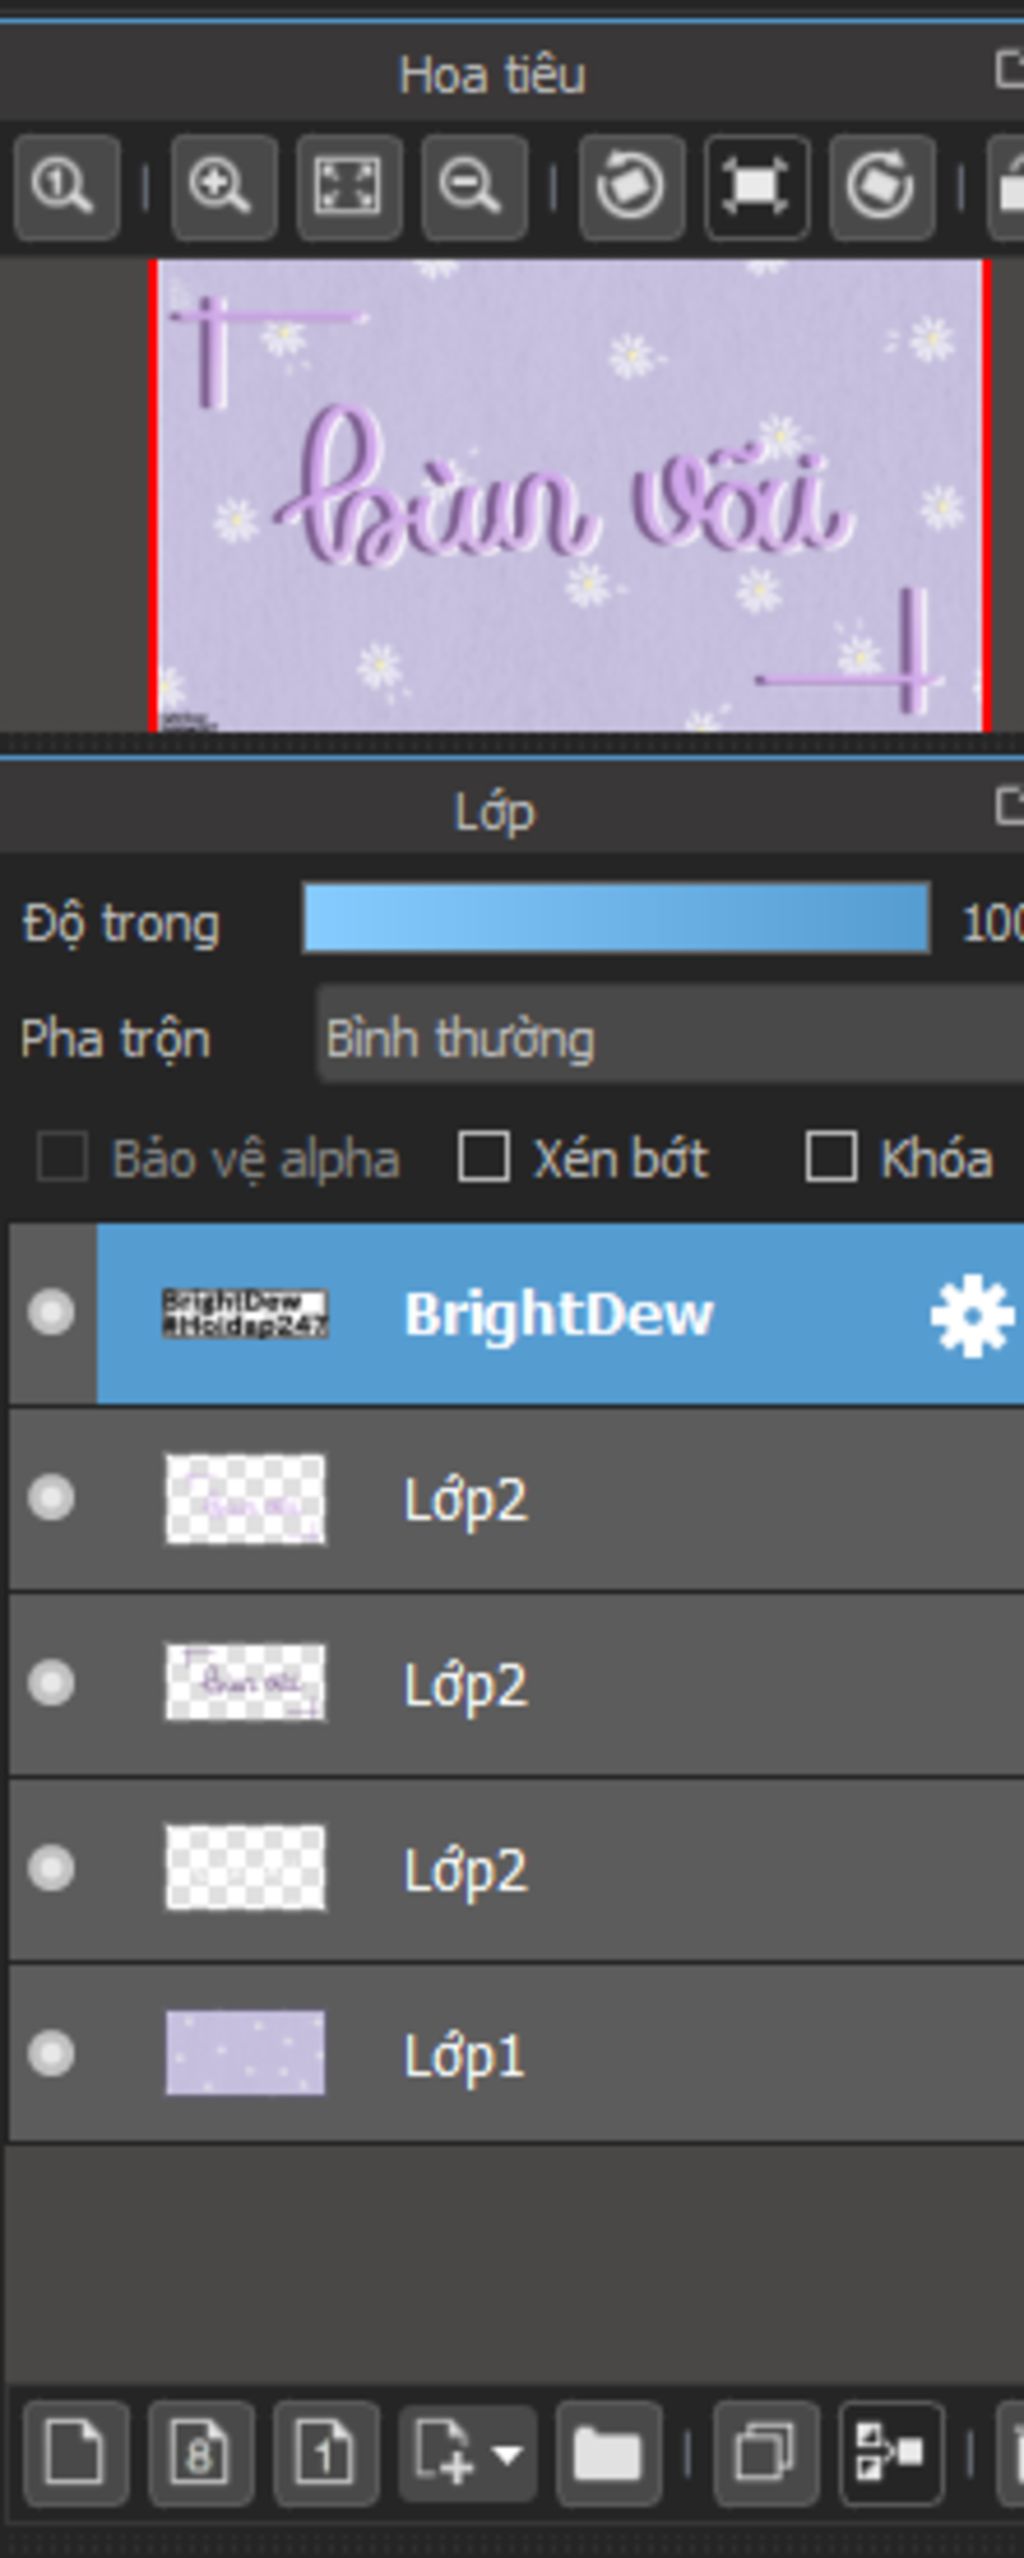Open the add-layer dropdown arrow
This screenshot has width=1024, height=2558.
coord(508,2454)
